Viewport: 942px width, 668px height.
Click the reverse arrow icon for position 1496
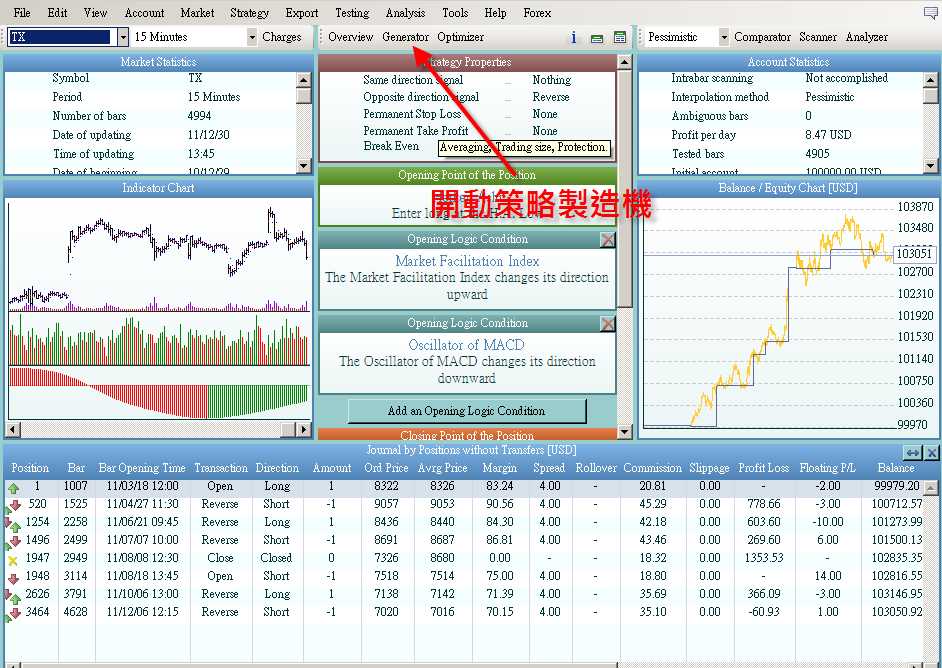coord(13,542)
